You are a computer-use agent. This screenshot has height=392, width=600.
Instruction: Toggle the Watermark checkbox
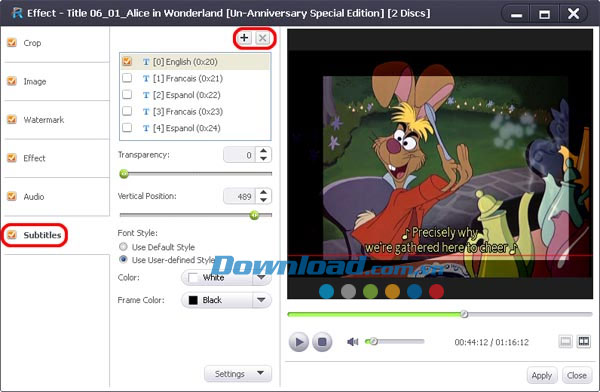12,119
